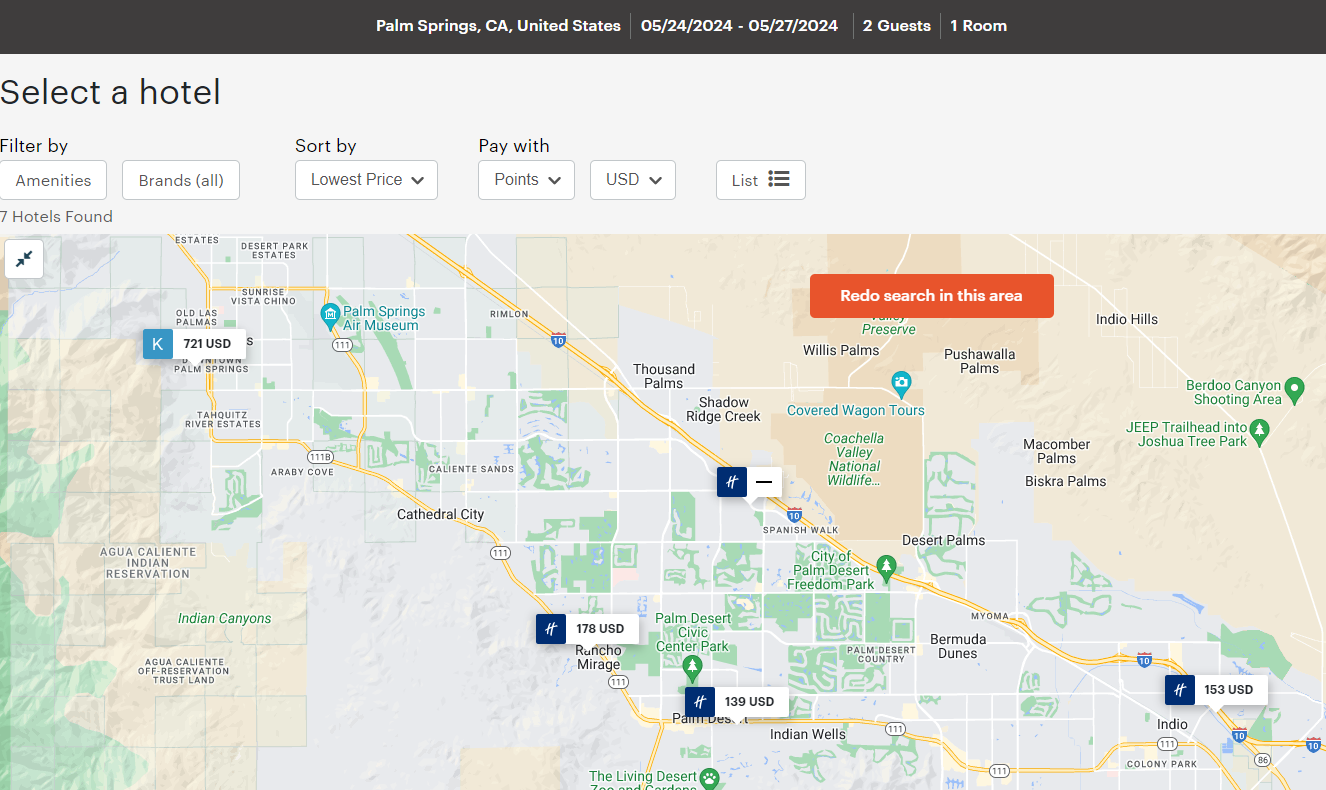The width and height of the screenshot is (1326, 790).
Task: Click The Living Desert Zoo map pin
Action: [x=708, y=778]
